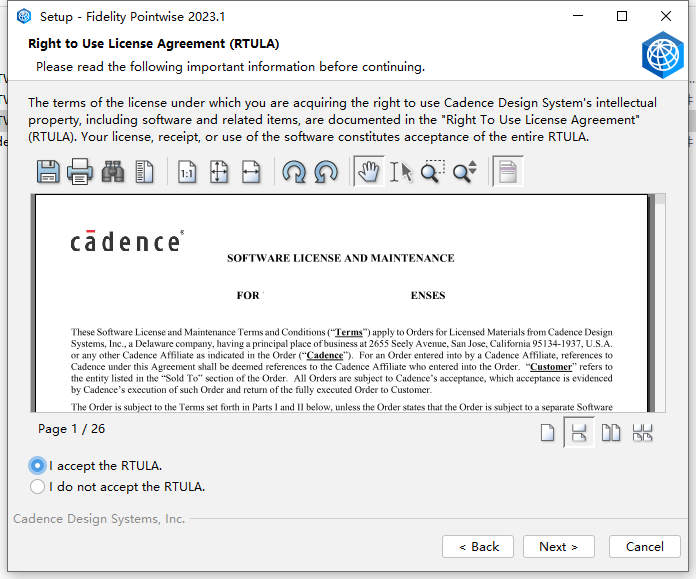696x579 pixels.
Task: Minimize the setup window
Action: pos(578,16)
